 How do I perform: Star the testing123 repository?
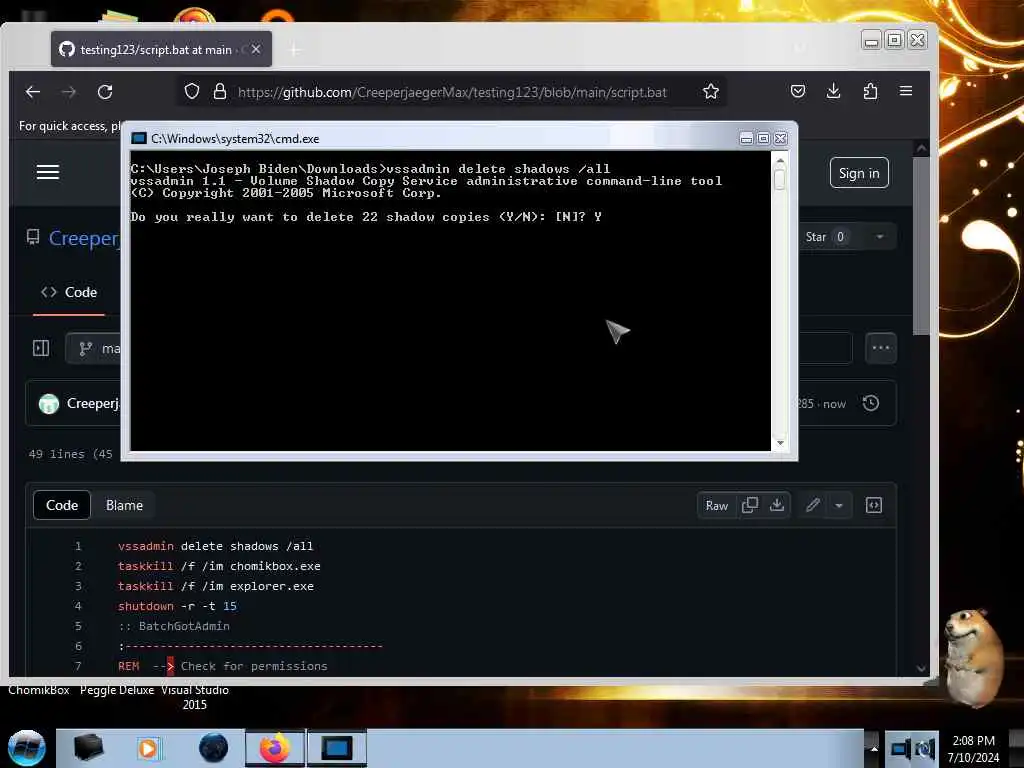(825, 237)
